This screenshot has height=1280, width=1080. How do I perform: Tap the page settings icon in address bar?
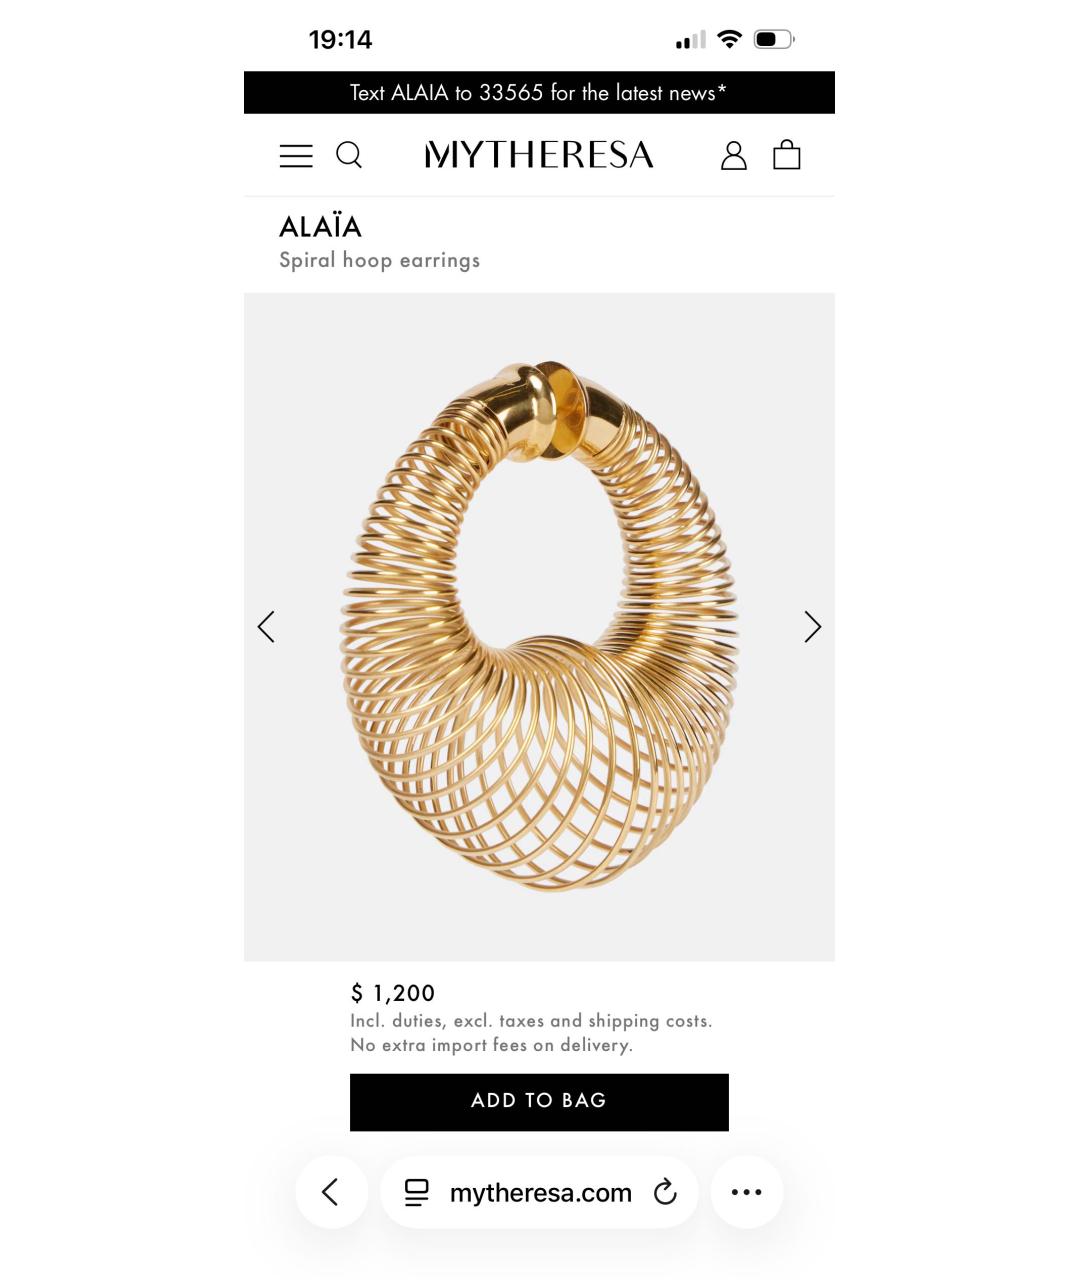pos(416,1192)
